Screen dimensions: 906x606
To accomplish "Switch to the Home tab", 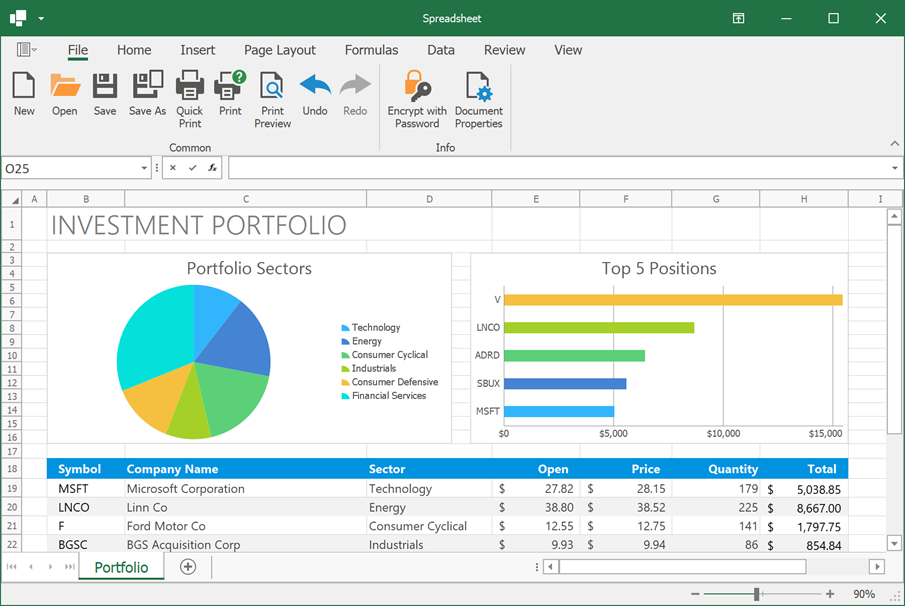I will tap(134, 50).
